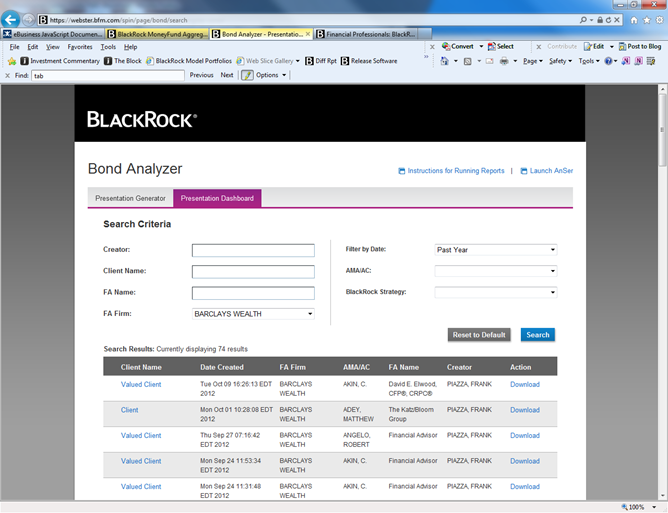668x513 pixels.
Task: Click the Refresh page icon
Action: point(608,20)
